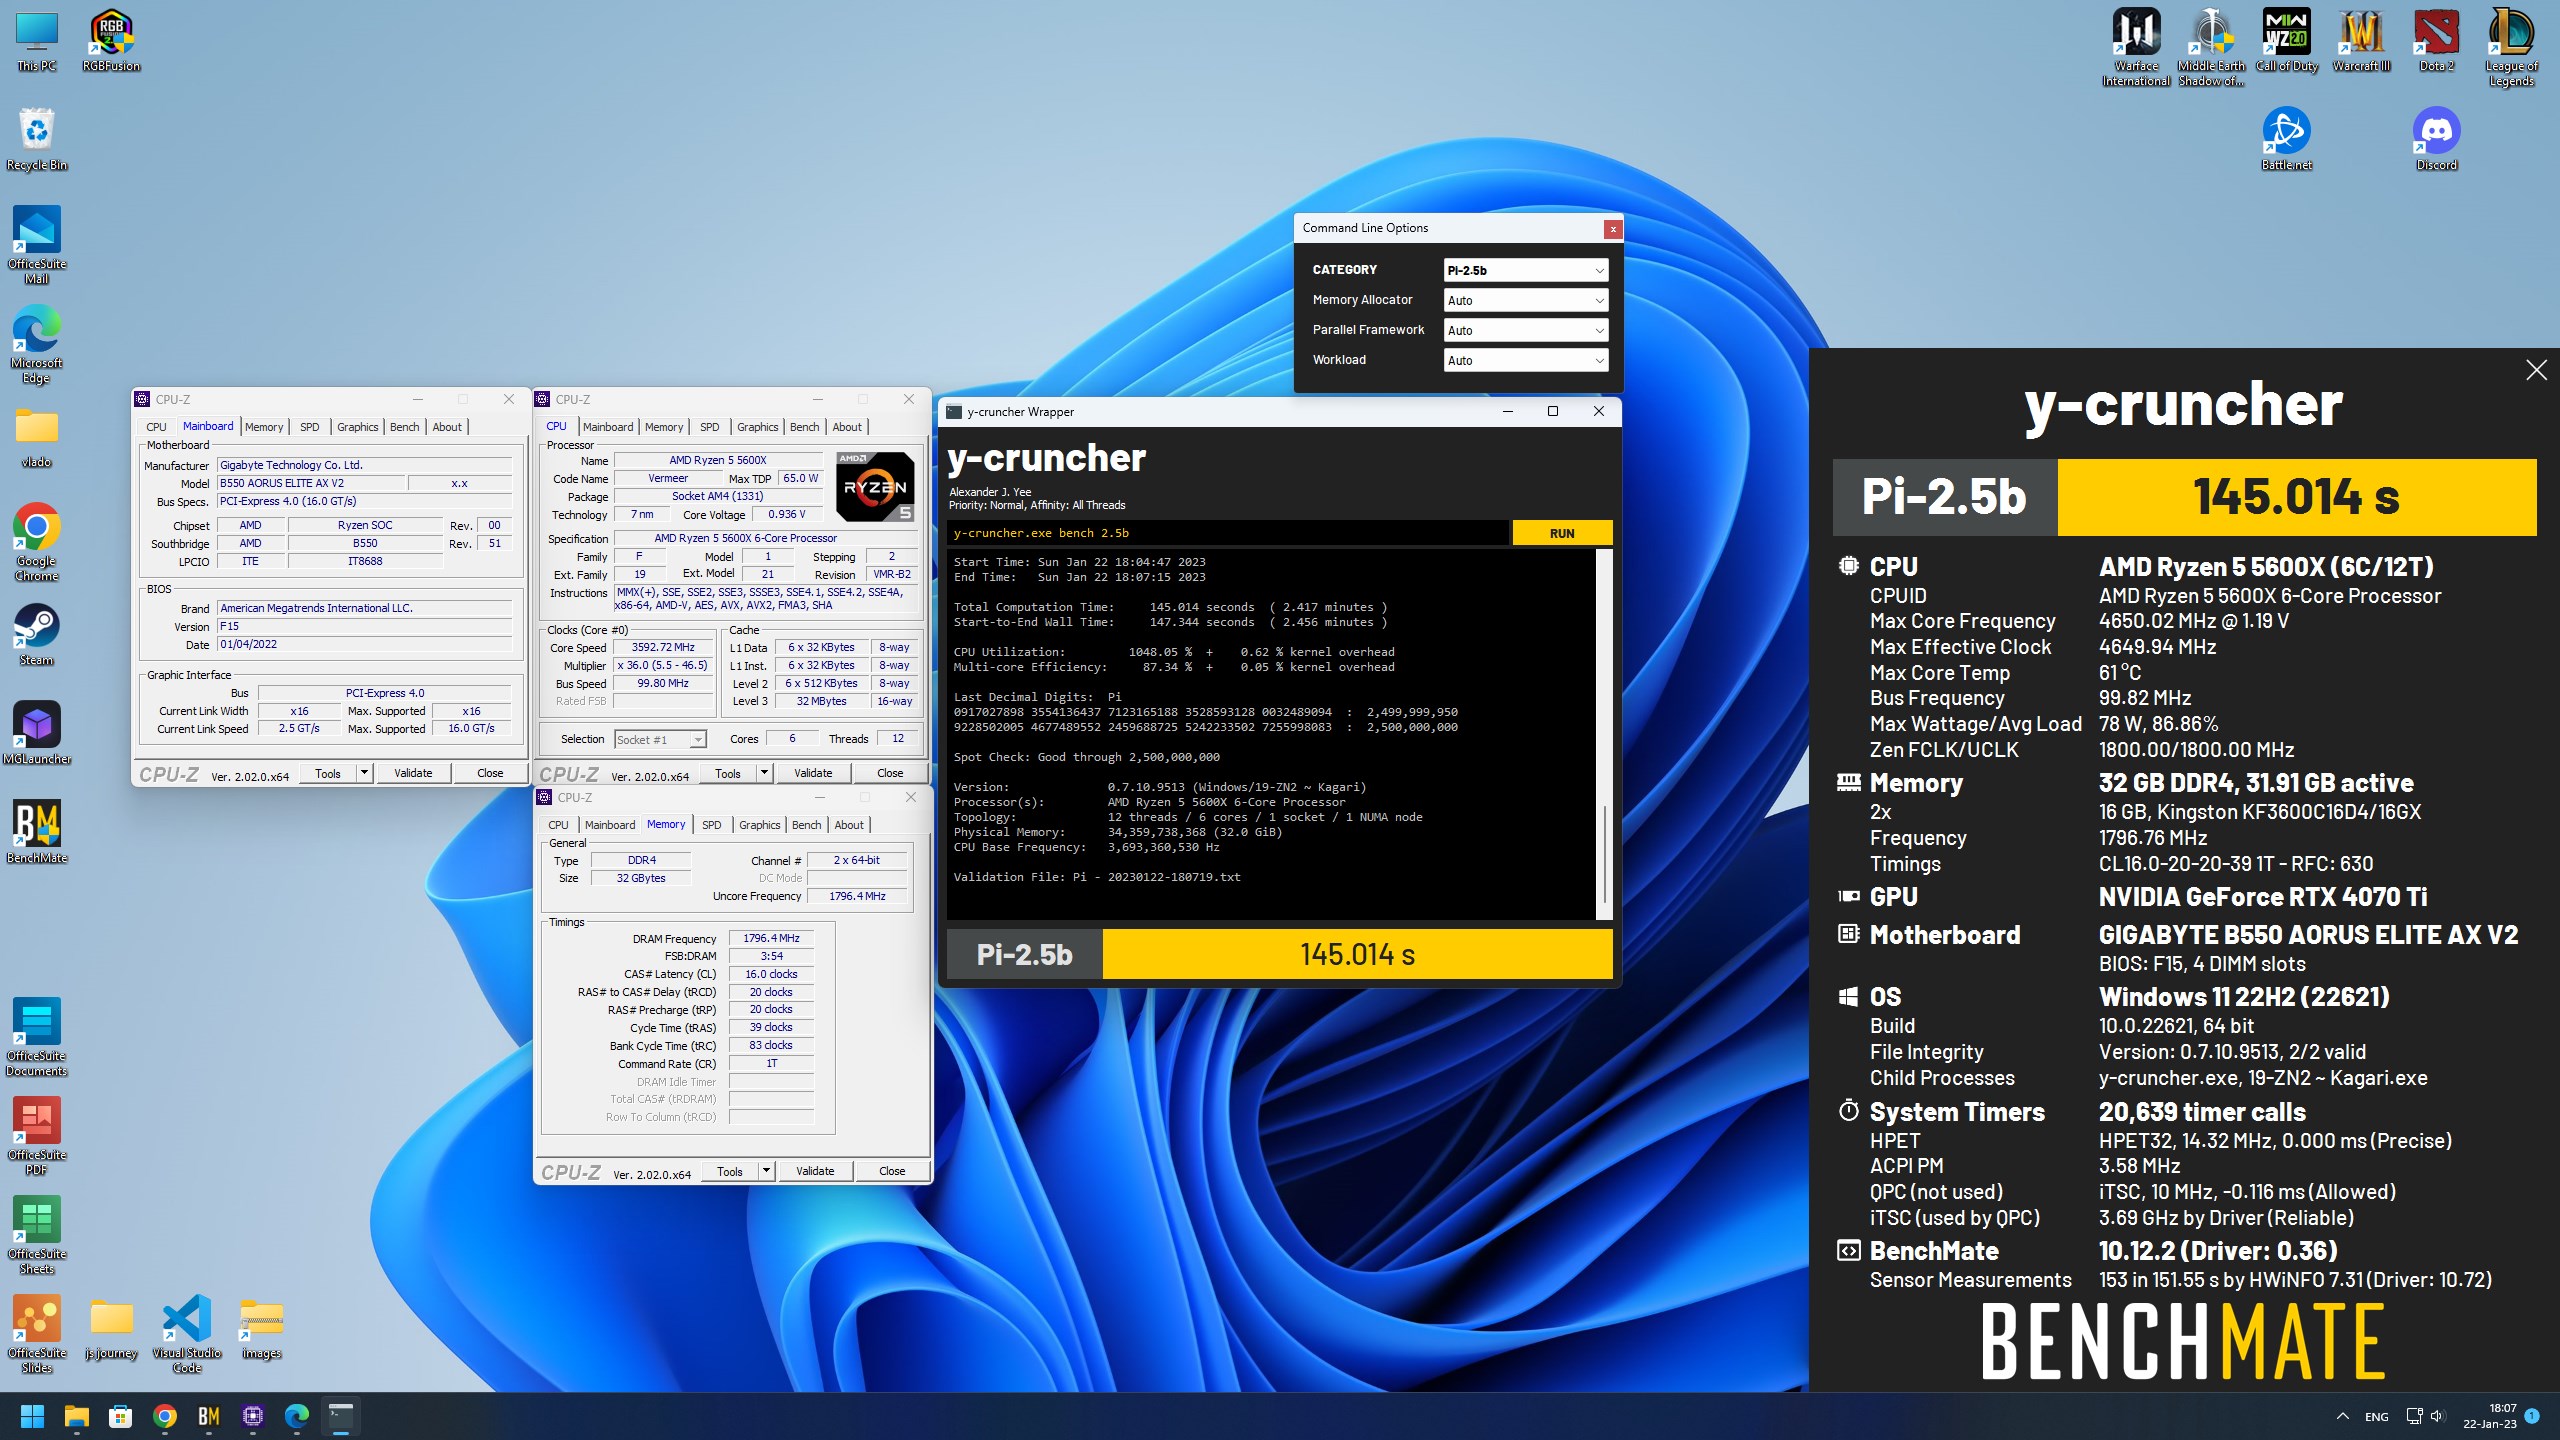
Task: Click Close button in CPU-Z CPU window
Action: [x=890, y=773]
